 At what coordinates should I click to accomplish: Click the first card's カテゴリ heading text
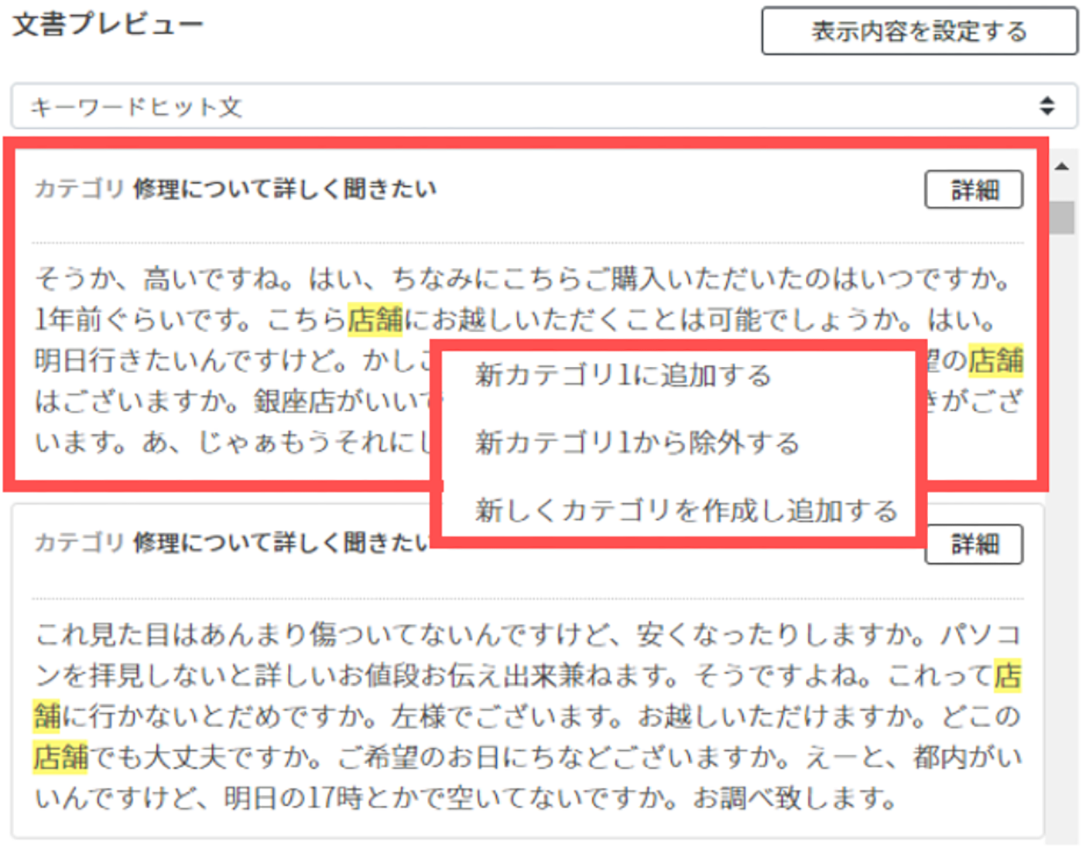point(235,188)
